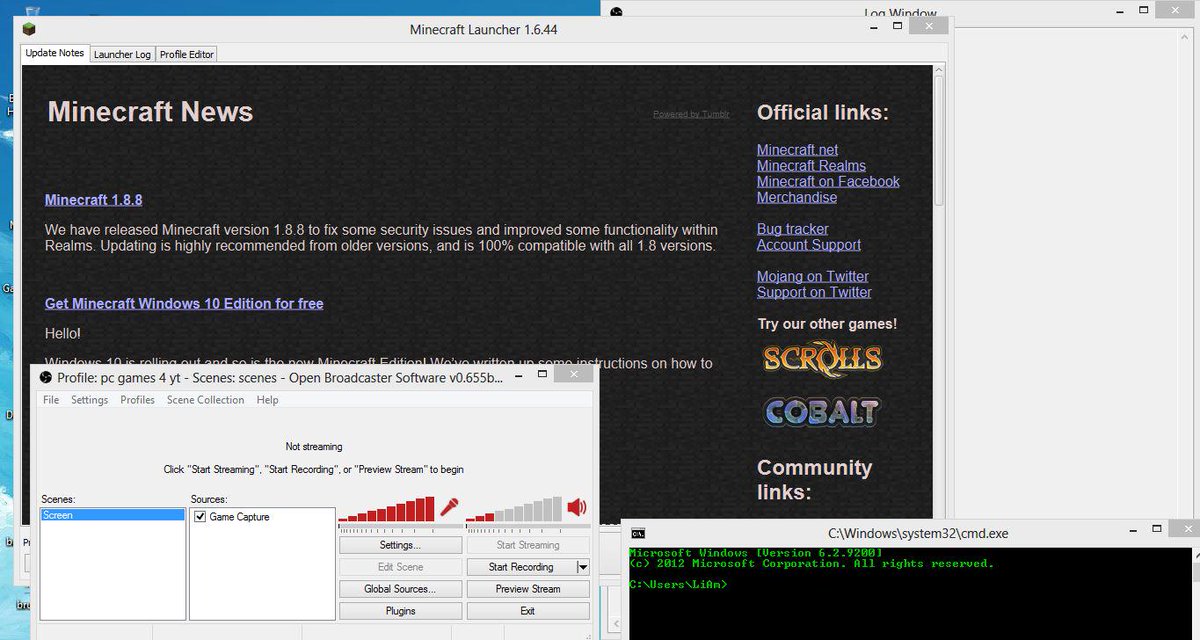Open the Account Support link
The height and width of the screenshot is (640, 1200).
pos(808,245)
